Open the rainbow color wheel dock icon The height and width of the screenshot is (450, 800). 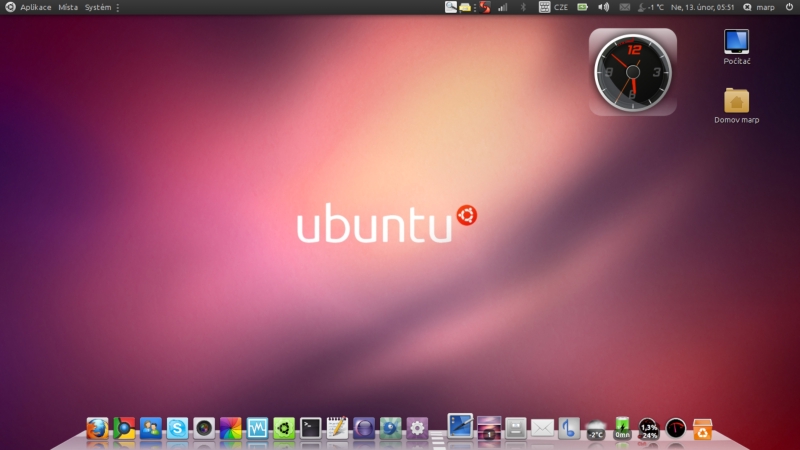(231, 428)
